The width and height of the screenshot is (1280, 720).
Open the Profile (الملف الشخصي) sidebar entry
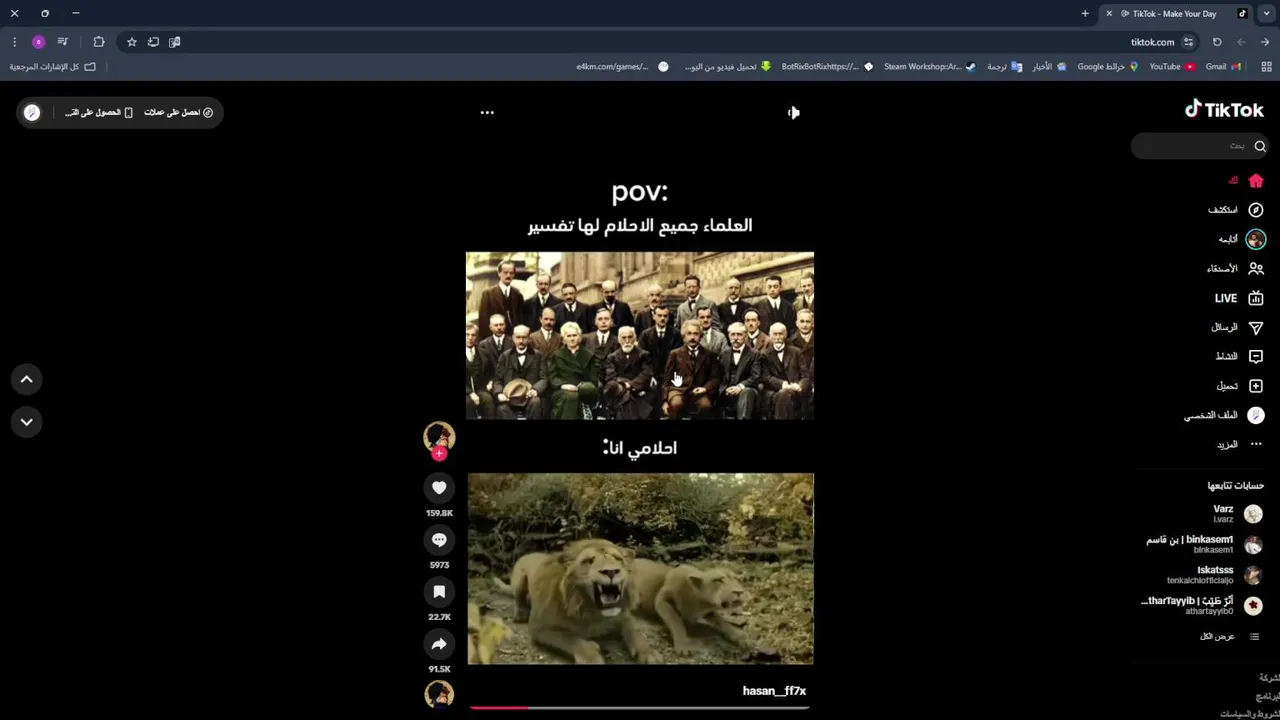(1224, 415)
